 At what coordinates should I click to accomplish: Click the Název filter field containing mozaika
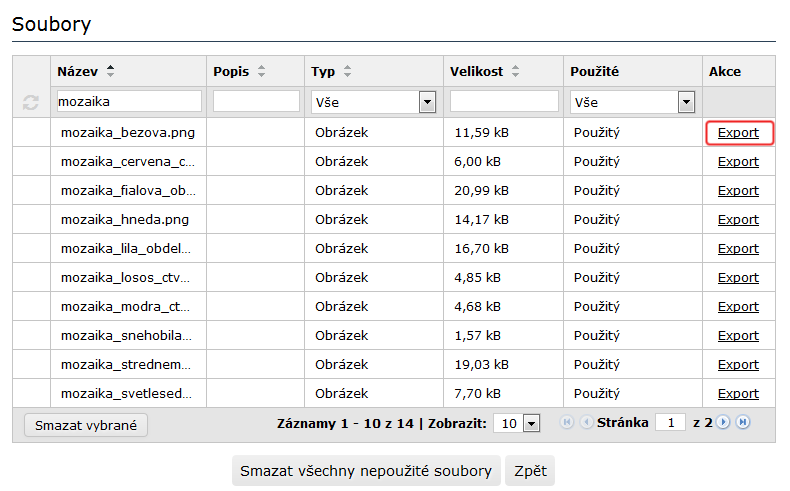click(x=129, y=102)
